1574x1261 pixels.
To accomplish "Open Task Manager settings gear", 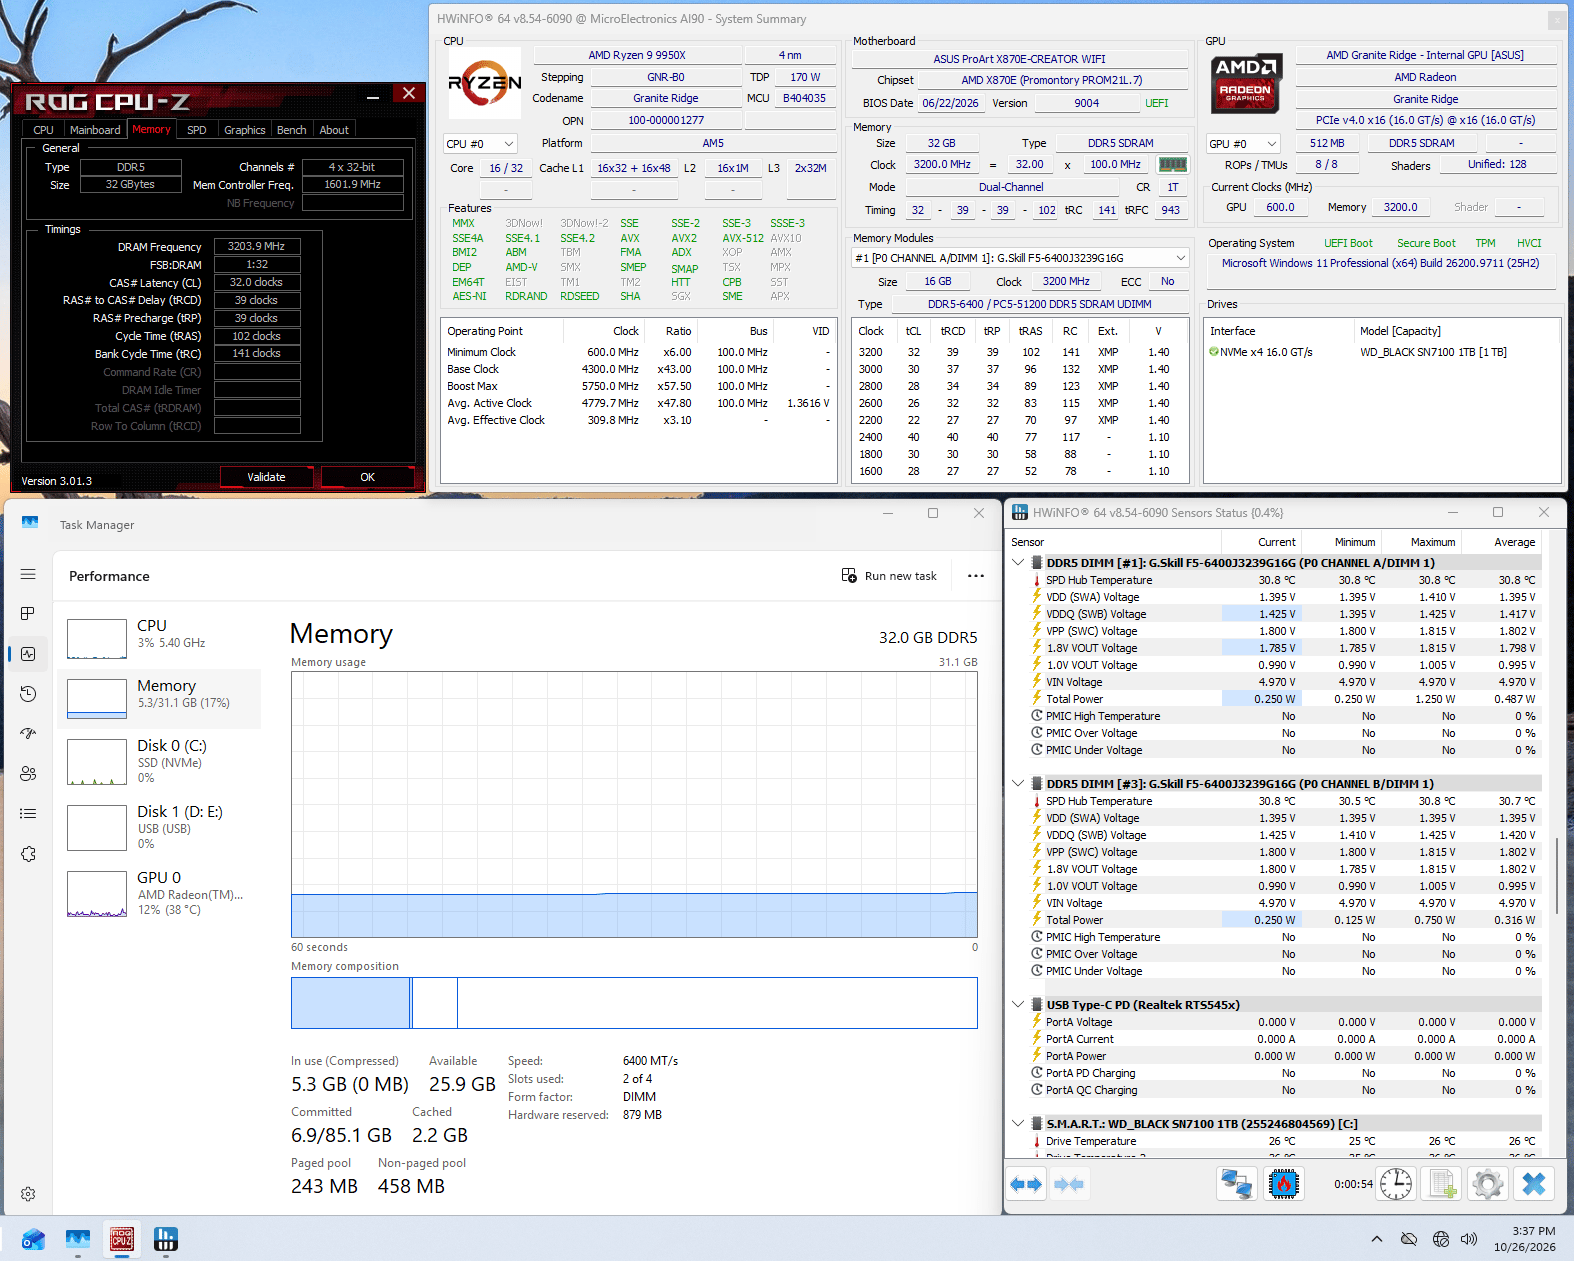I will click(28, 1194).
